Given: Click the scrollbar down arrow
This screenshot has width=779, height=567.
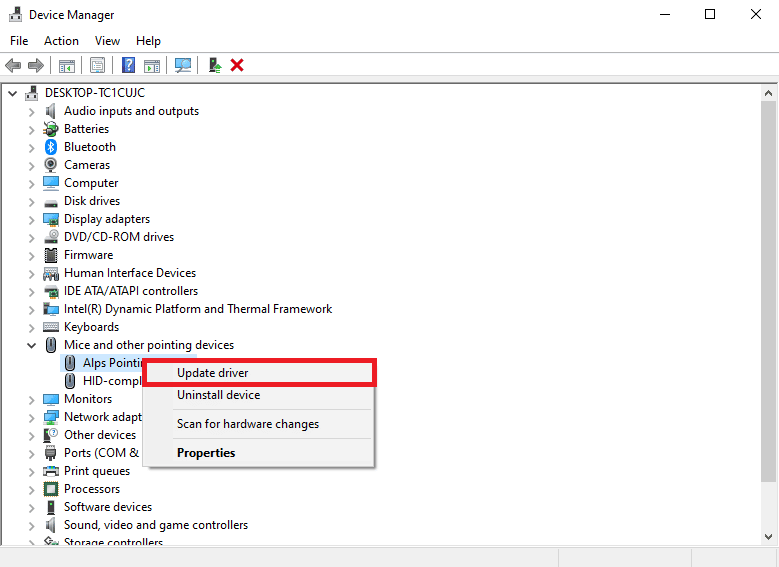Looking at the screenshot, I should click(768, 537).
